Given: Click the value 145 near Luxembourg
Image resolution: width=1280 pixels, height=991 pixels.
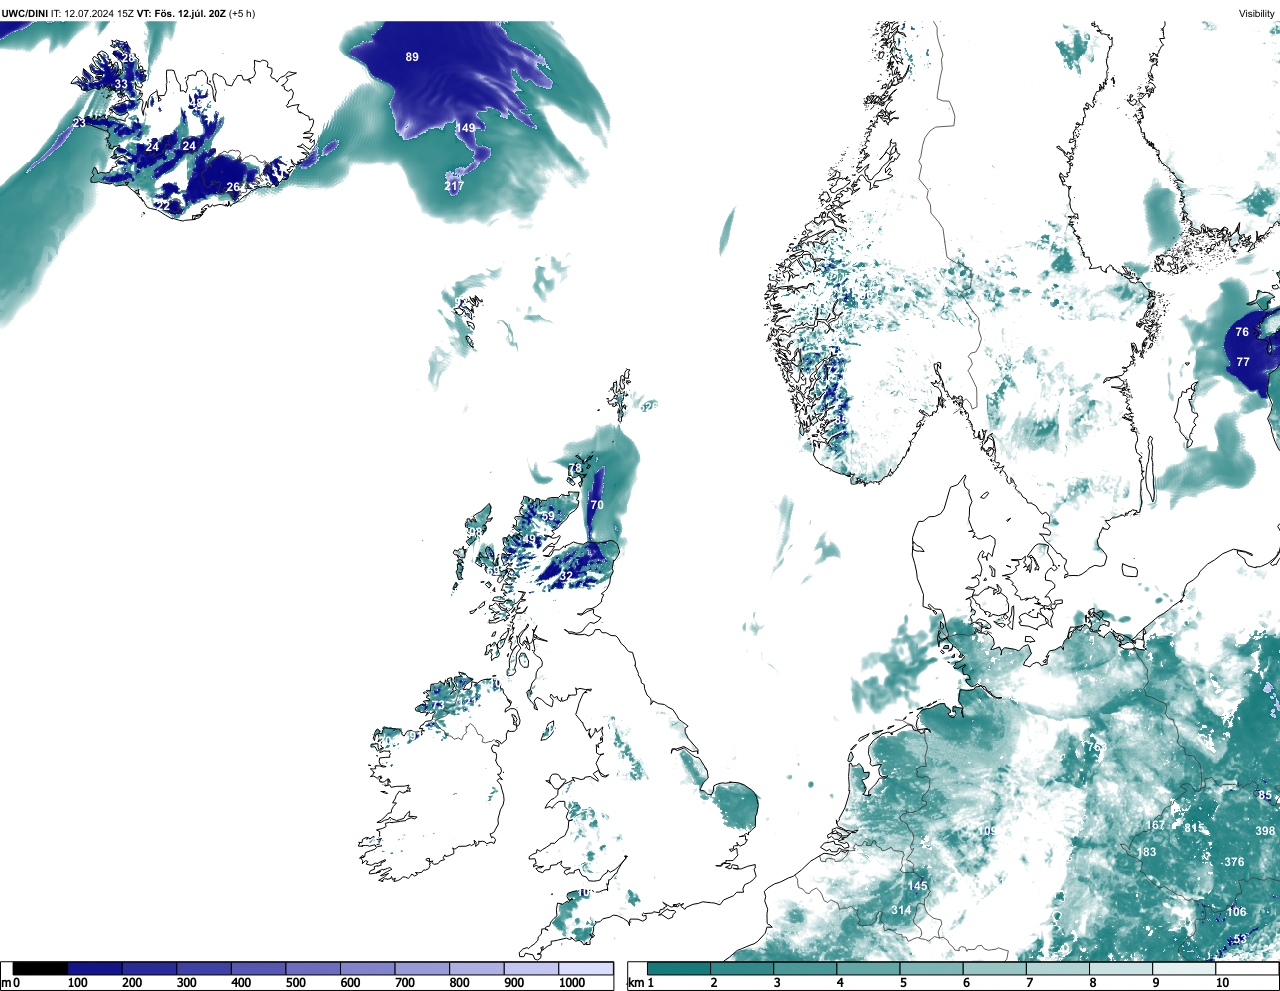Looking at the screenshot, I should pos(917,886).
